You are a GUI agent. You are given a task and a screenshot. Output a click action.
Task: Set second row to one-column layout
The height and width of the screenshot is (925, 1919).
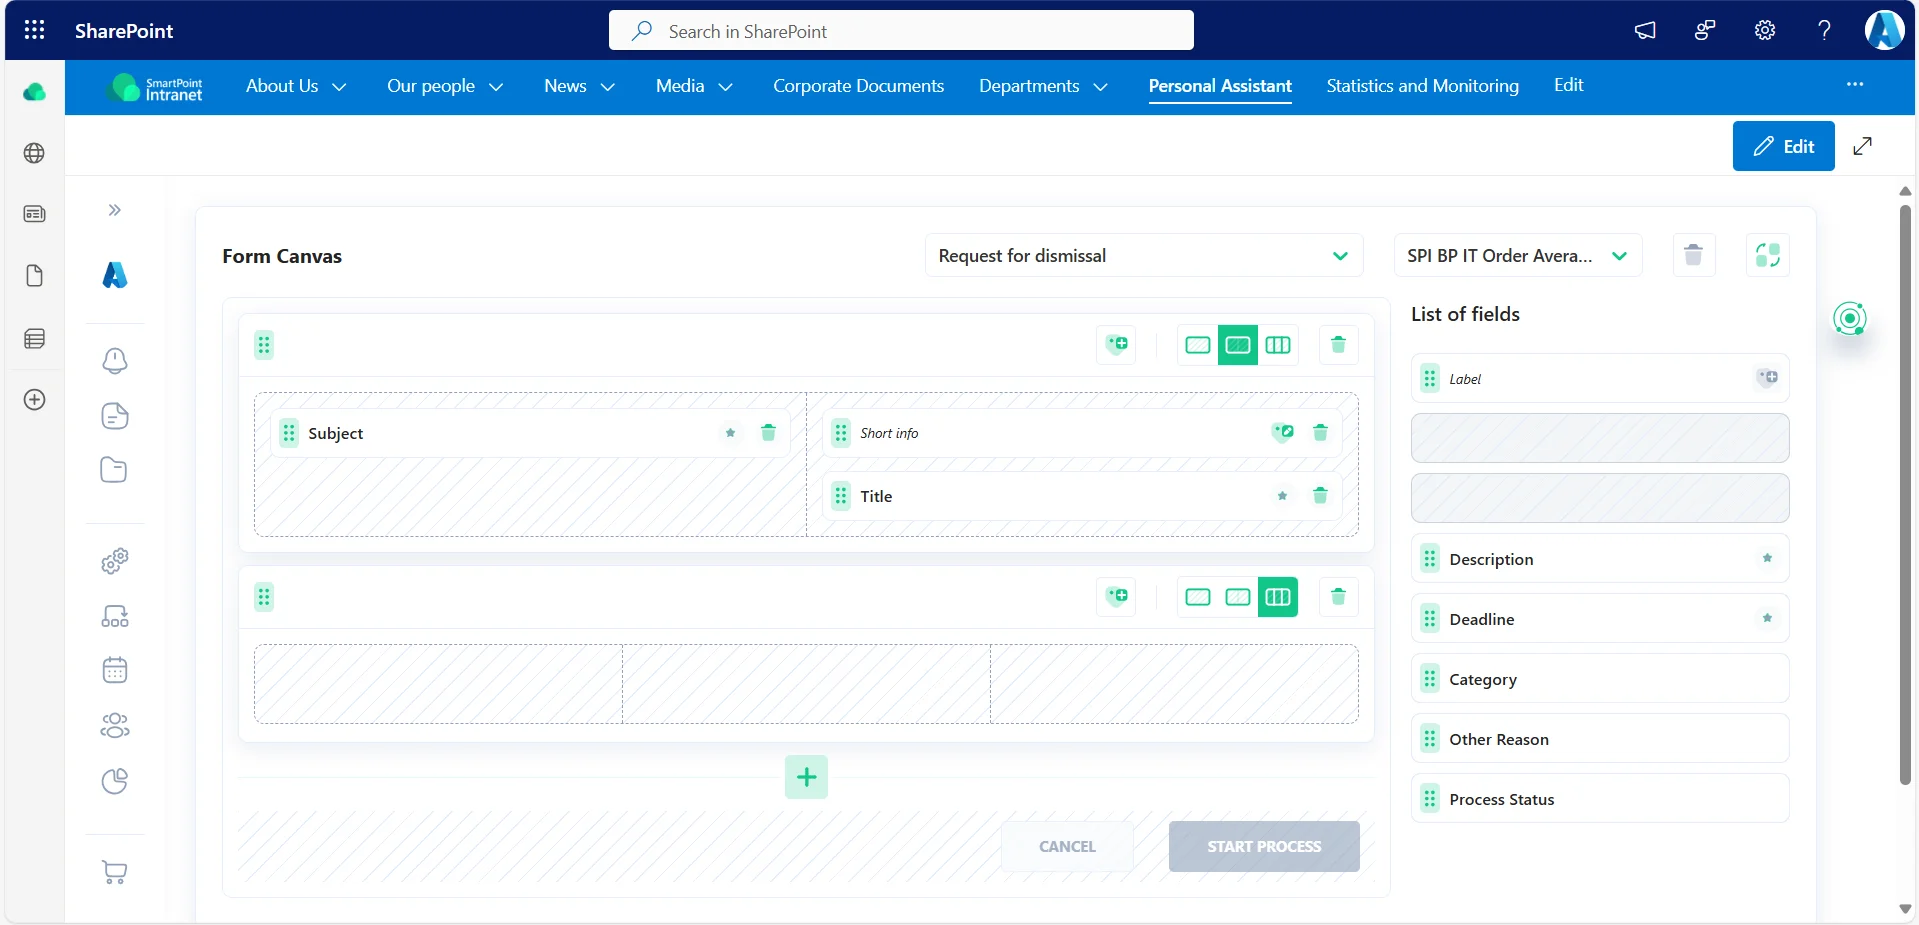coord(1197,597)
